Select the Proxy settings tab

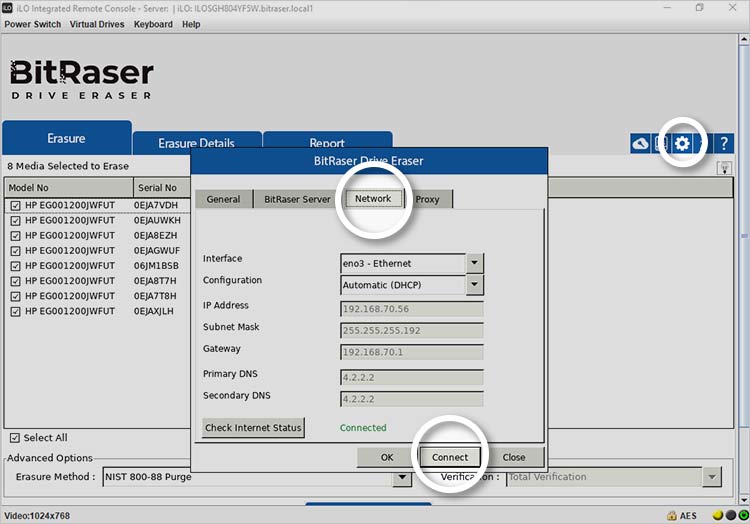click(428, 199)
